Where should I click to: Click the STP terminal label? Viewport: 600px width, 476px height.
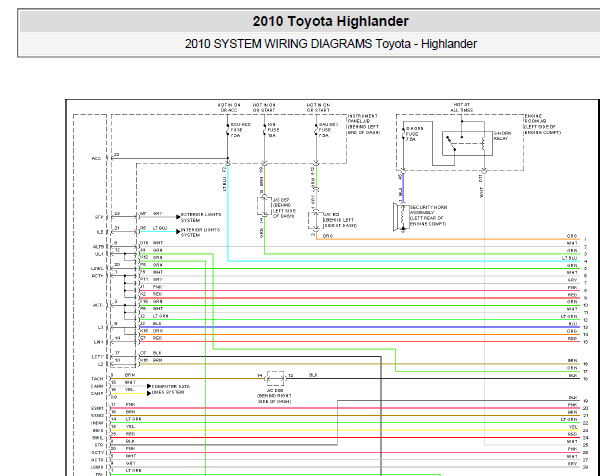pyautogui.click(x=99, y=217)
